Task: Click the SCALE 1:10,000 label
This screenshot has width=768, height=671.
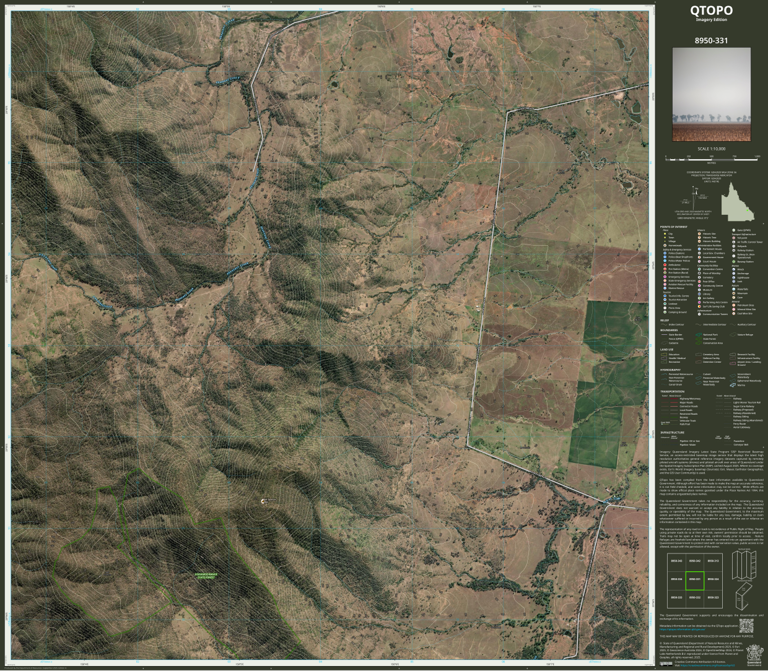Action: click(712, 149)
